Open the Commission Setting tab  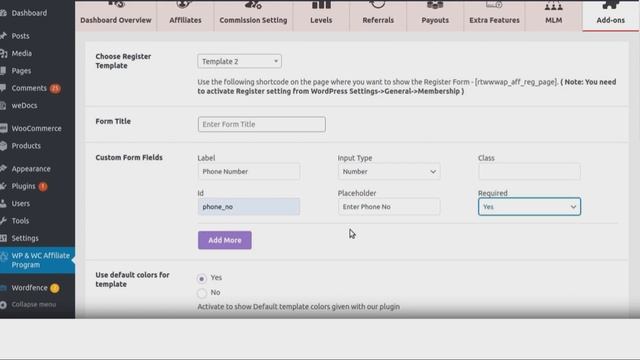point(253,16)
